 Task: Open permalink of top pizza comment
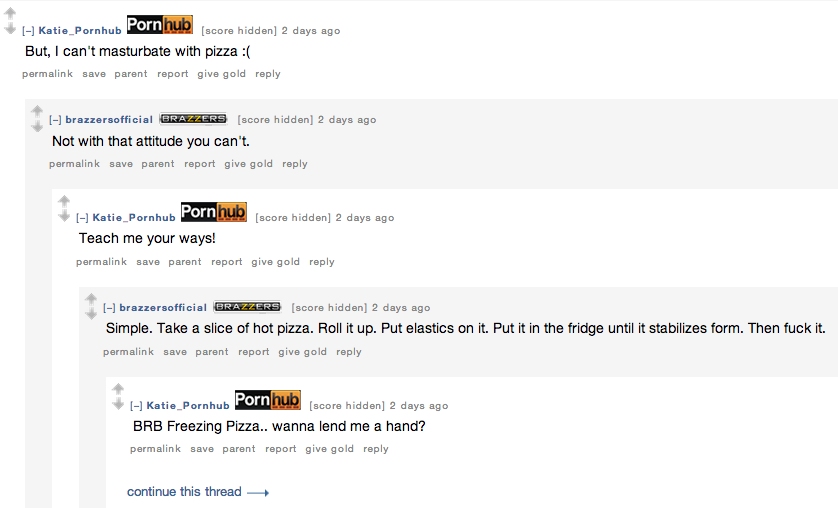[x=47, y=74]
